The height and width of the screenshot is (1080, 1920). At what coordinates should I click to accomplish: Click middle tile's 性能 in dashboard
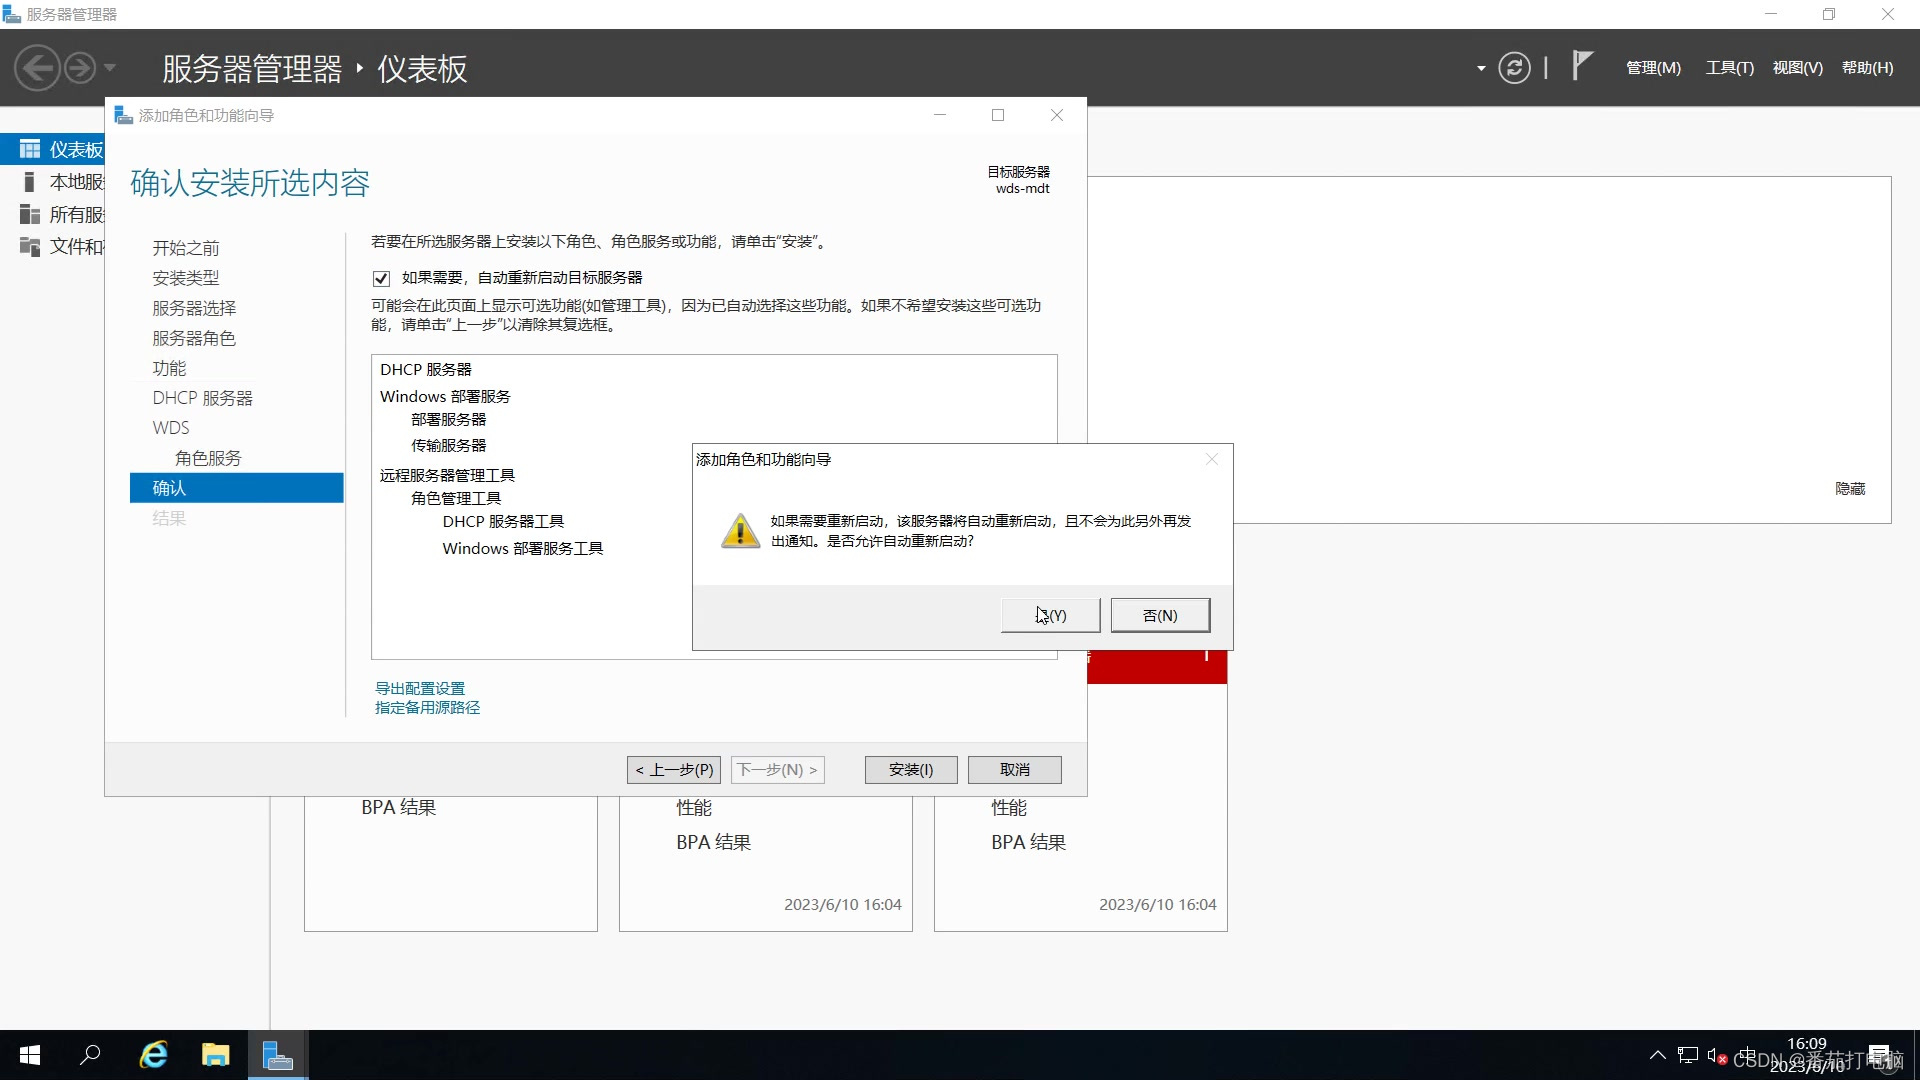point(694,807)
